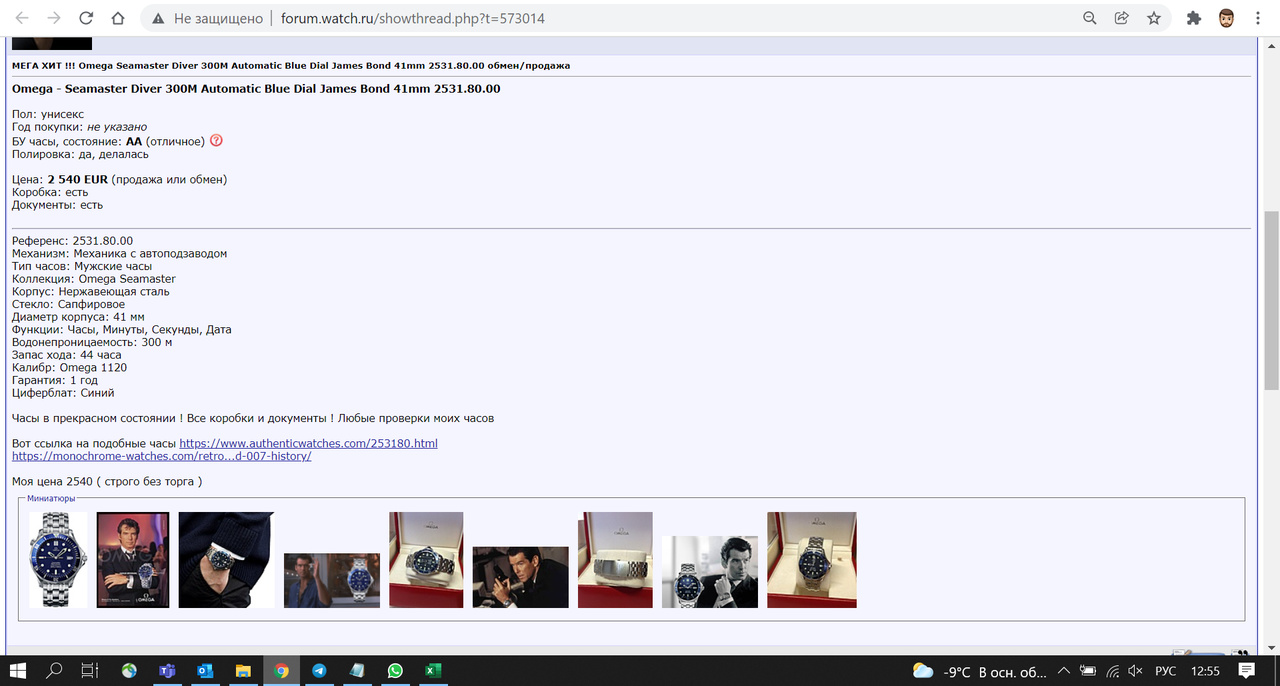1280x686 pixels.
Task: Launch WhatsApp from the taskbar
Action: tap(395, 671)
